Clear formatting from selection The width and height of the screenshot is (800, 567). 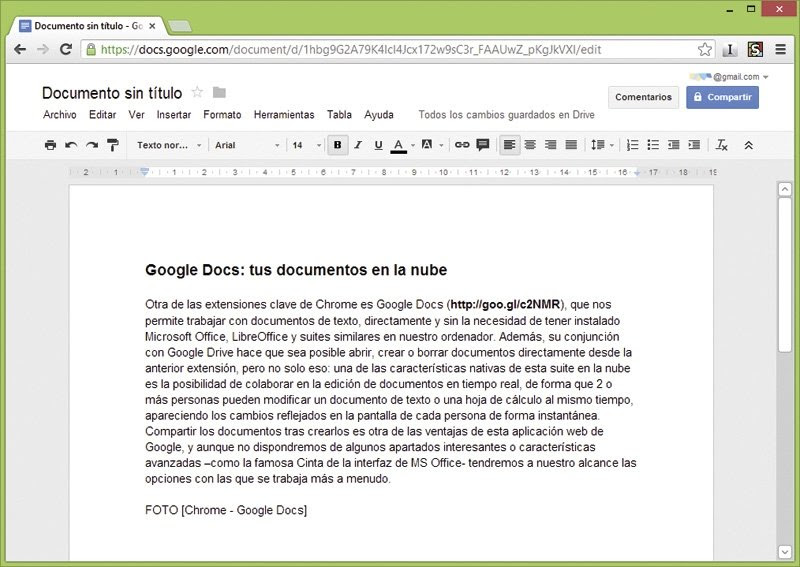(721, 145)
